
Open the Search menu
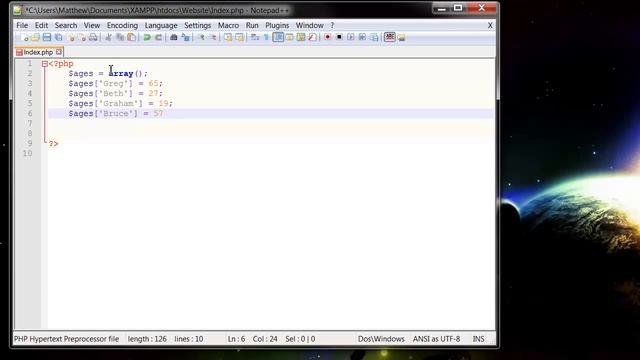click(x=66, y=25)
